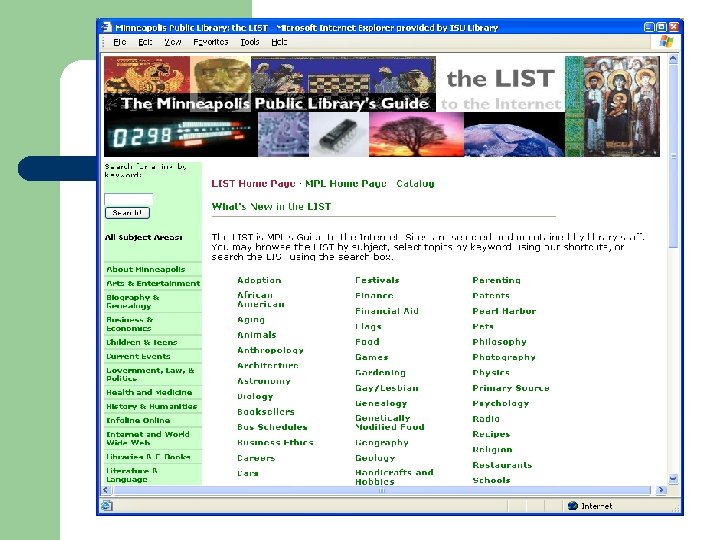Screen dimensions: 720x540
Task: Open the Catalog link
Action: 416,184
